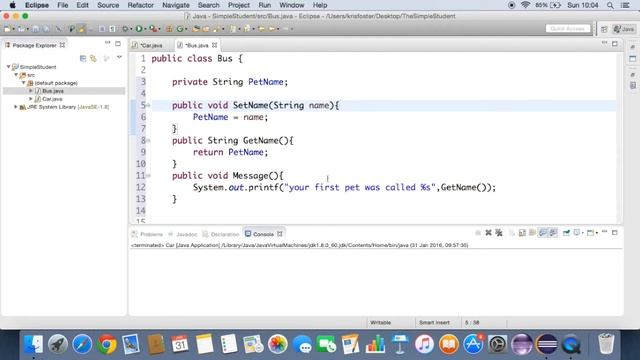Image resolution: width=640 pixels, height=360 pixels.
Task: Select Bus.java in Package Explorer
Action: 53,91
